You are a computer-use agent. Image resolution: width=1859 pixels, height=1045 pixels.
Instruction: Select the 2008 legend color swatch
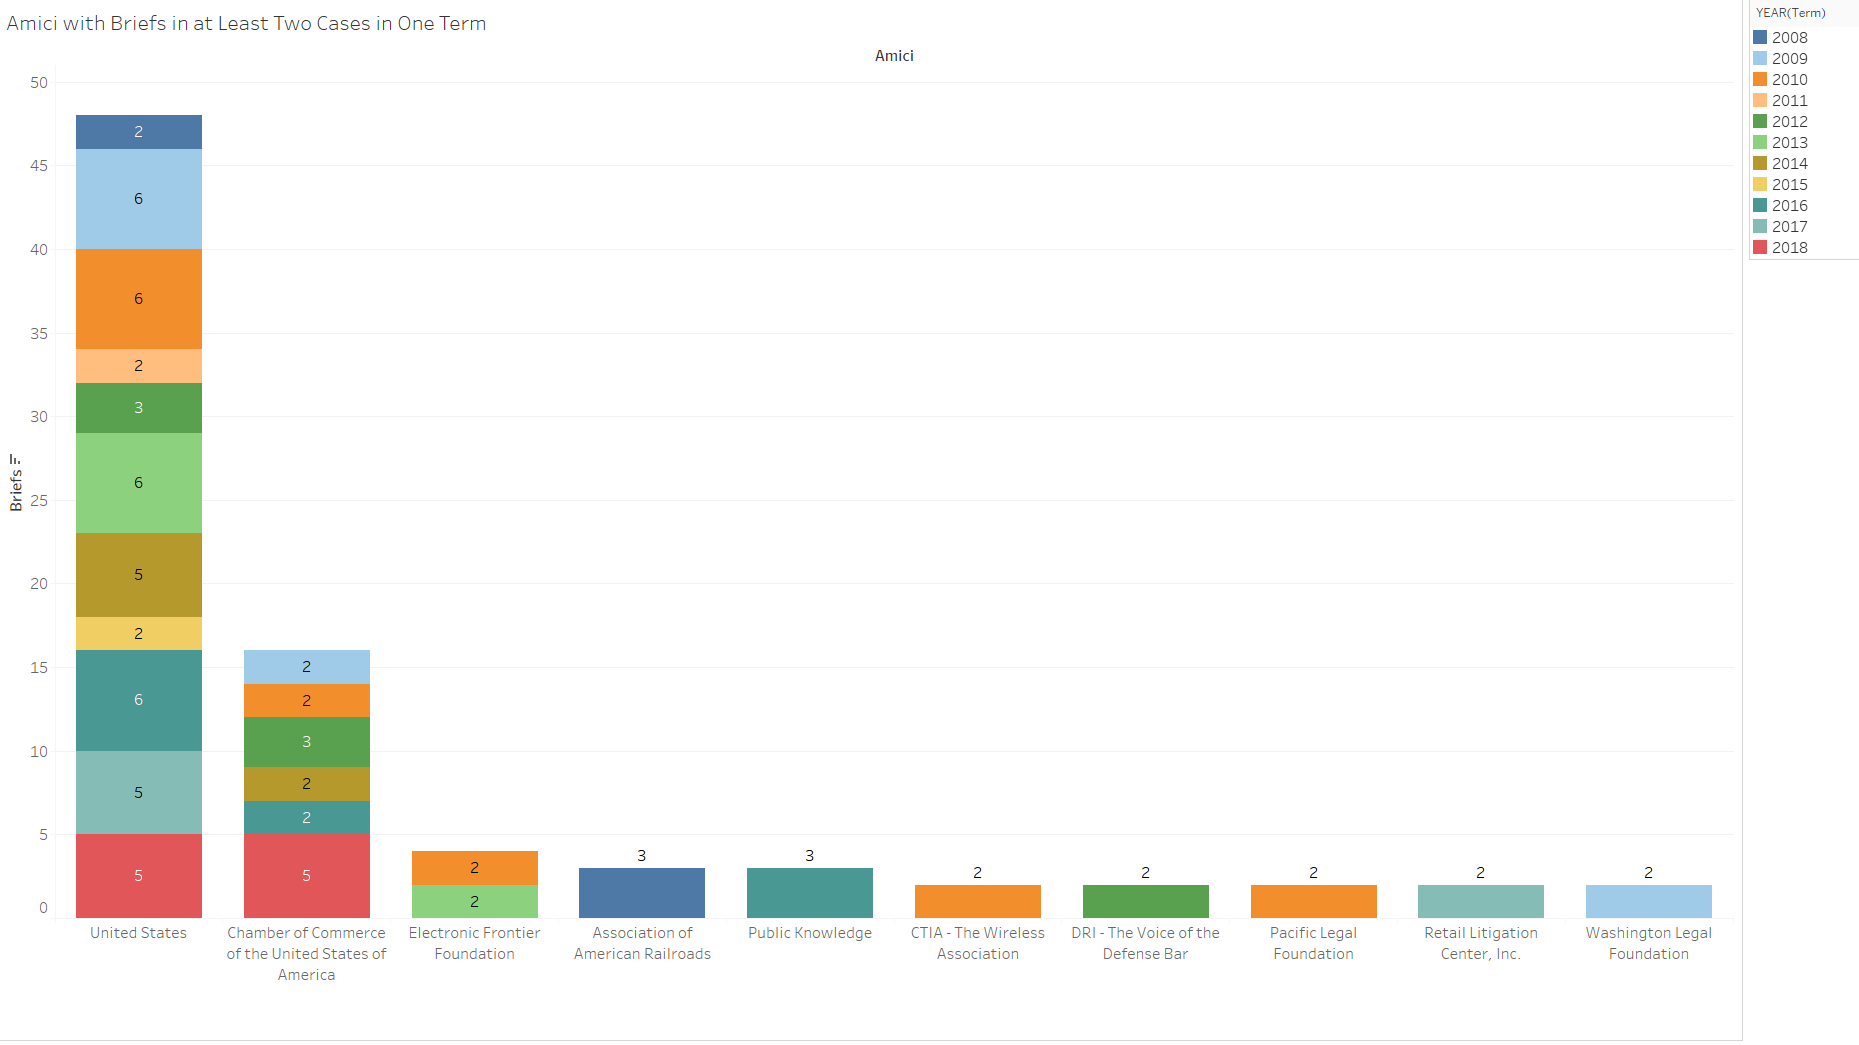(1760, 38)
